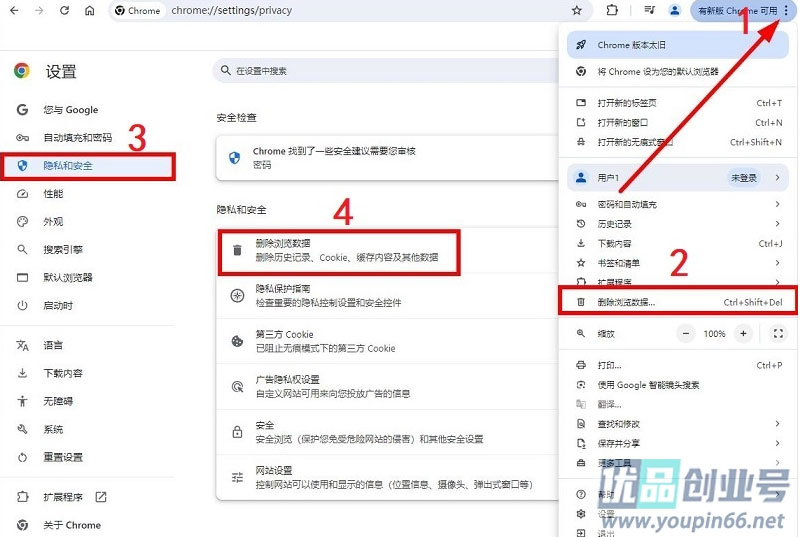
Task: Click the browser reload icon
Action: pyautogui.click(x=65, y=11)
